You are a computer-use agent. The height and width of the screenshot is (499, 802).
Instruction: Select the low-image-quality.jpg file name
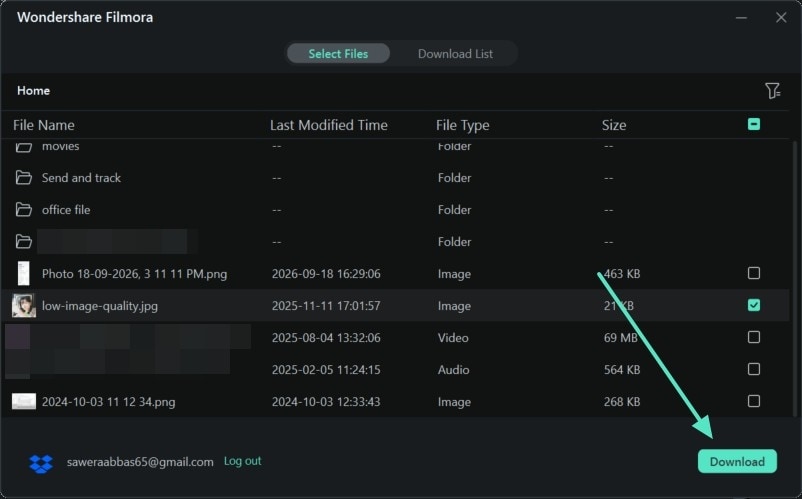pyautogui.click(x=100, y=306)
